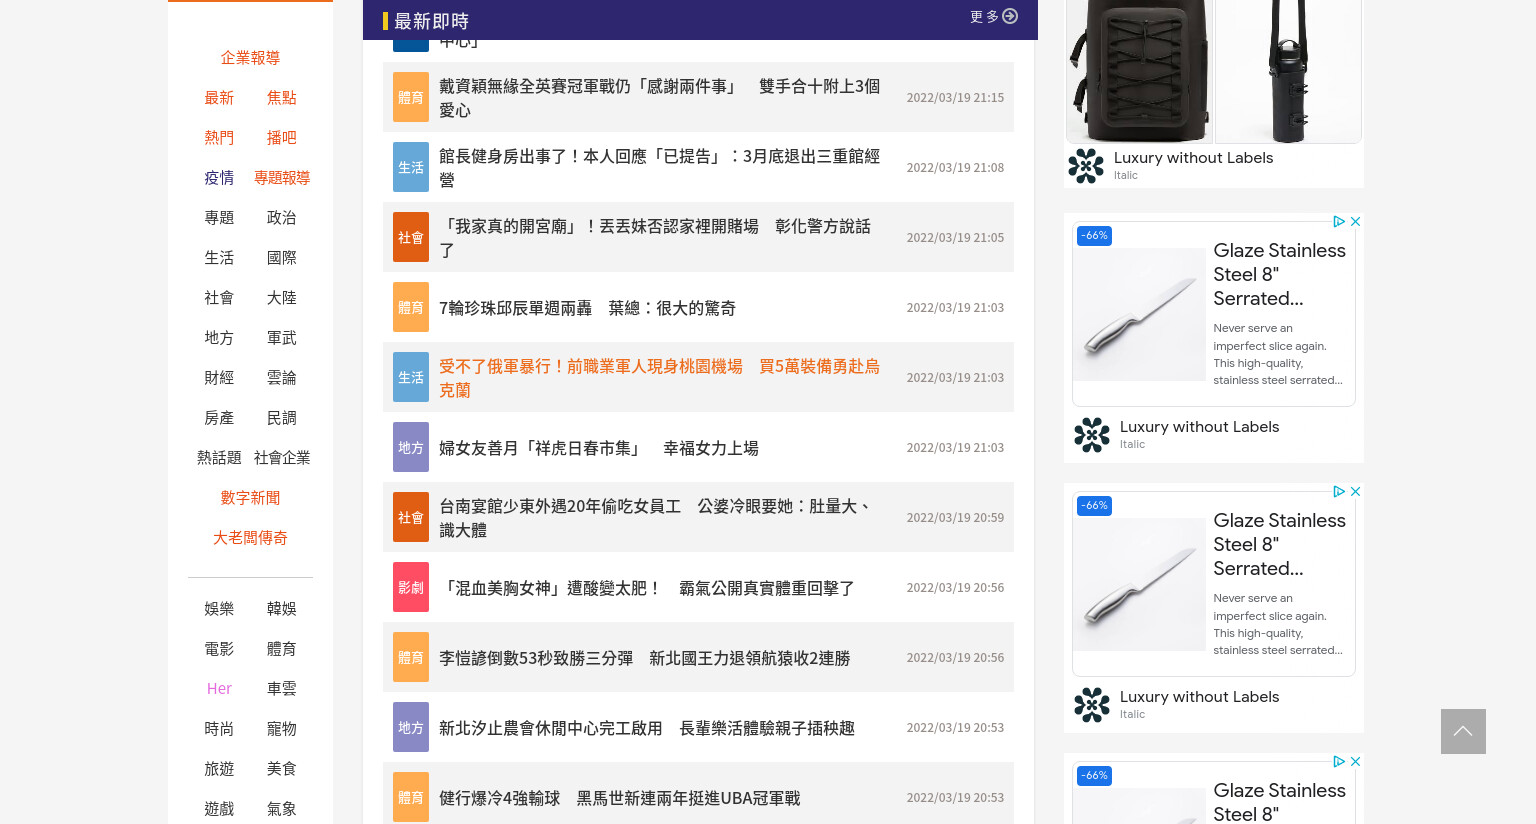Close the bottom Glaze Stainless ad
Screen dimensions: 1536x824
point(1355,761)
